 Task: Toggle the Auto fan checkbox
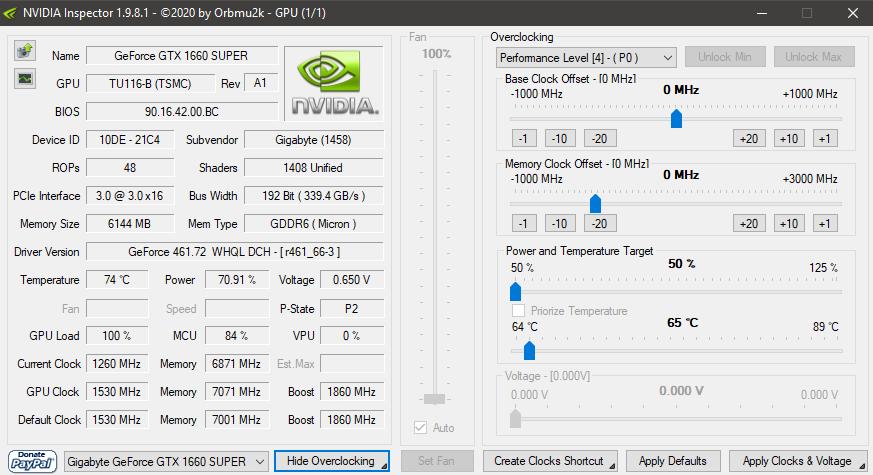[x=420, y=428]
